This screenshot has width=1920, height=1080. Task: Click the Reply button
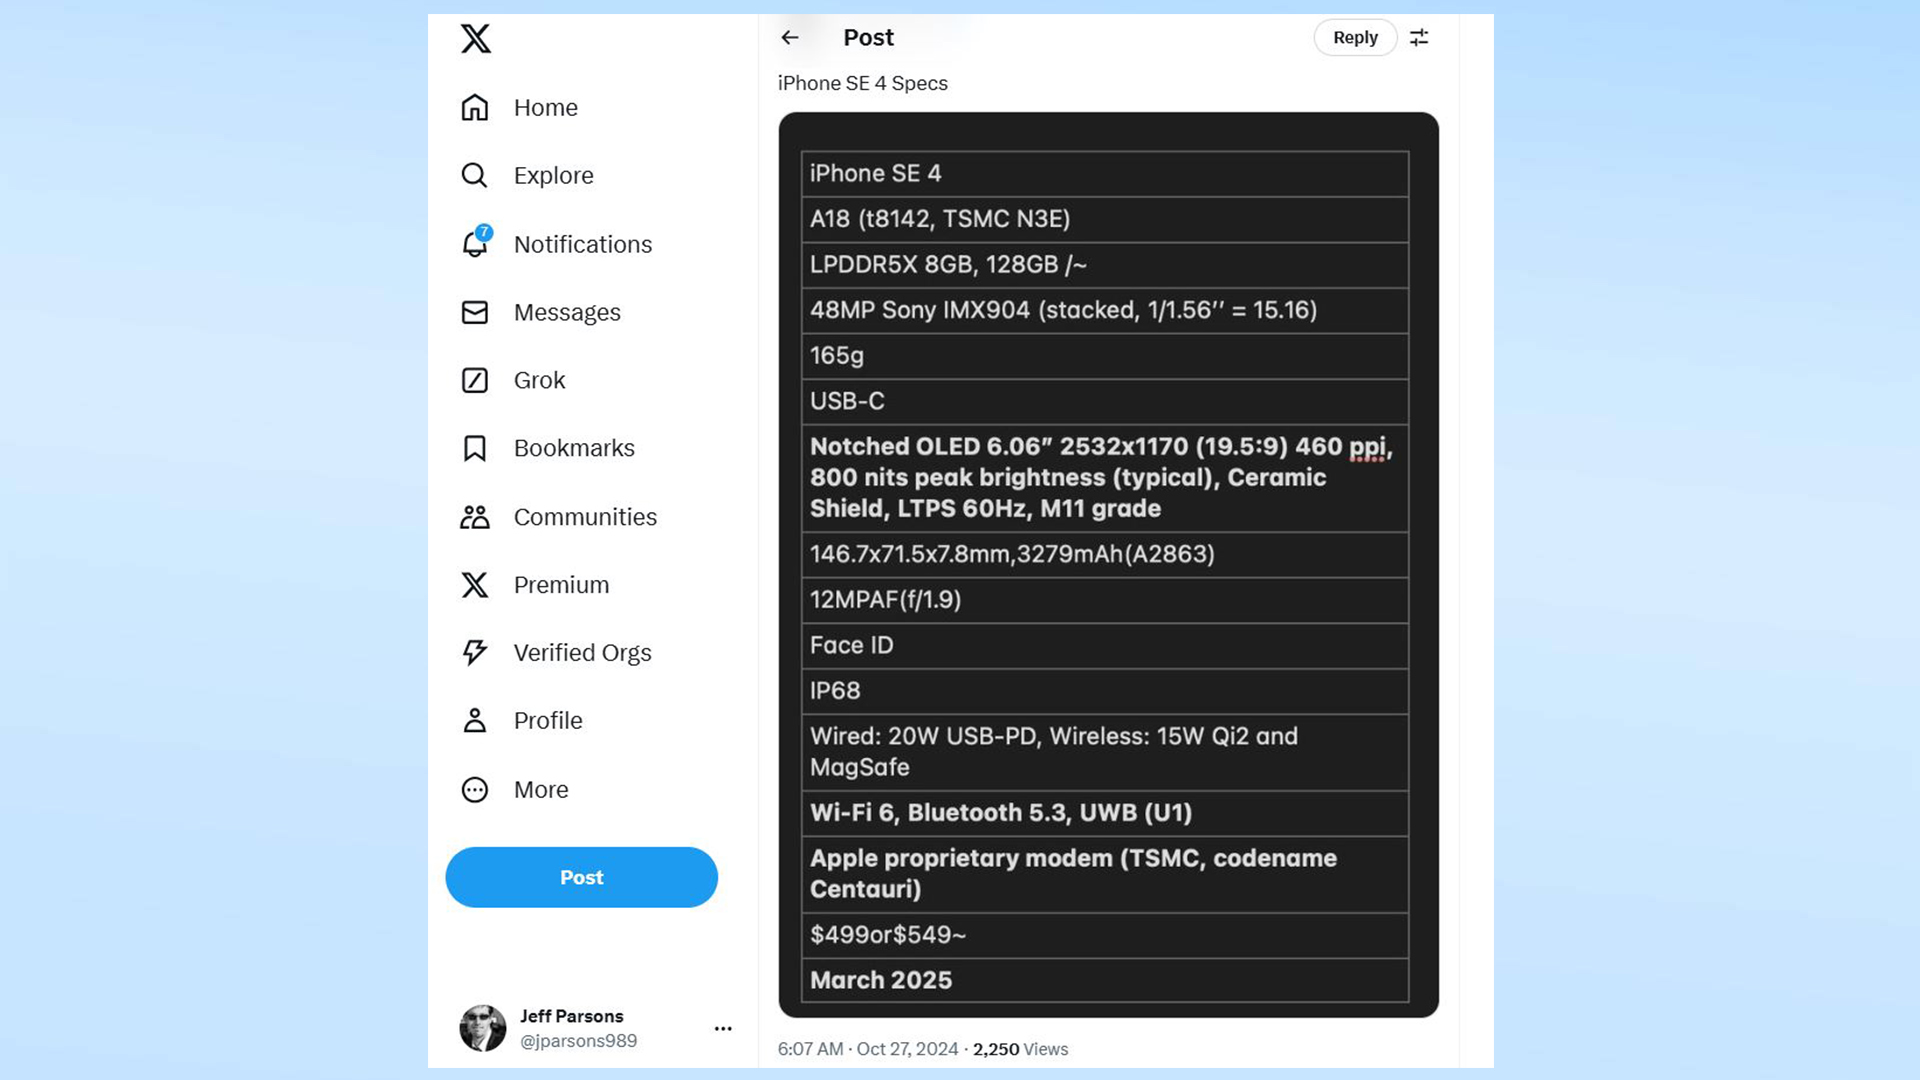1355,38
